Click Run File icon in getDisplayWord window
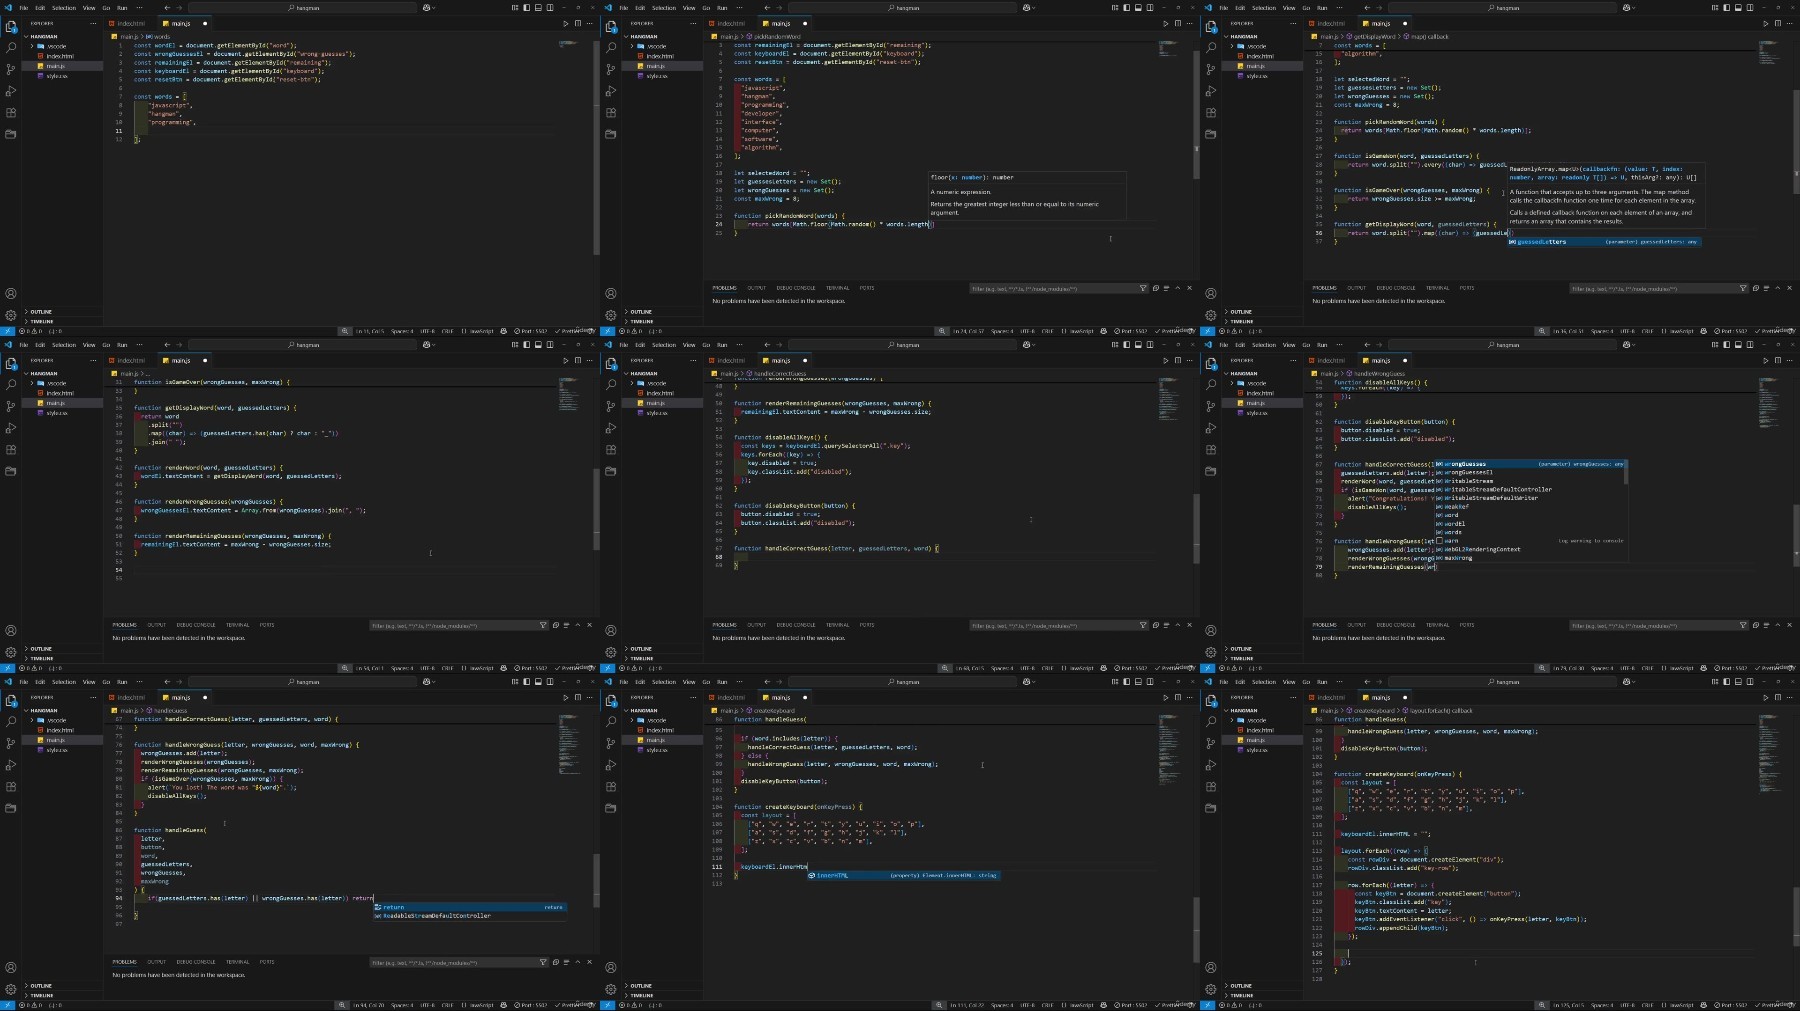 click(1765, 23)
